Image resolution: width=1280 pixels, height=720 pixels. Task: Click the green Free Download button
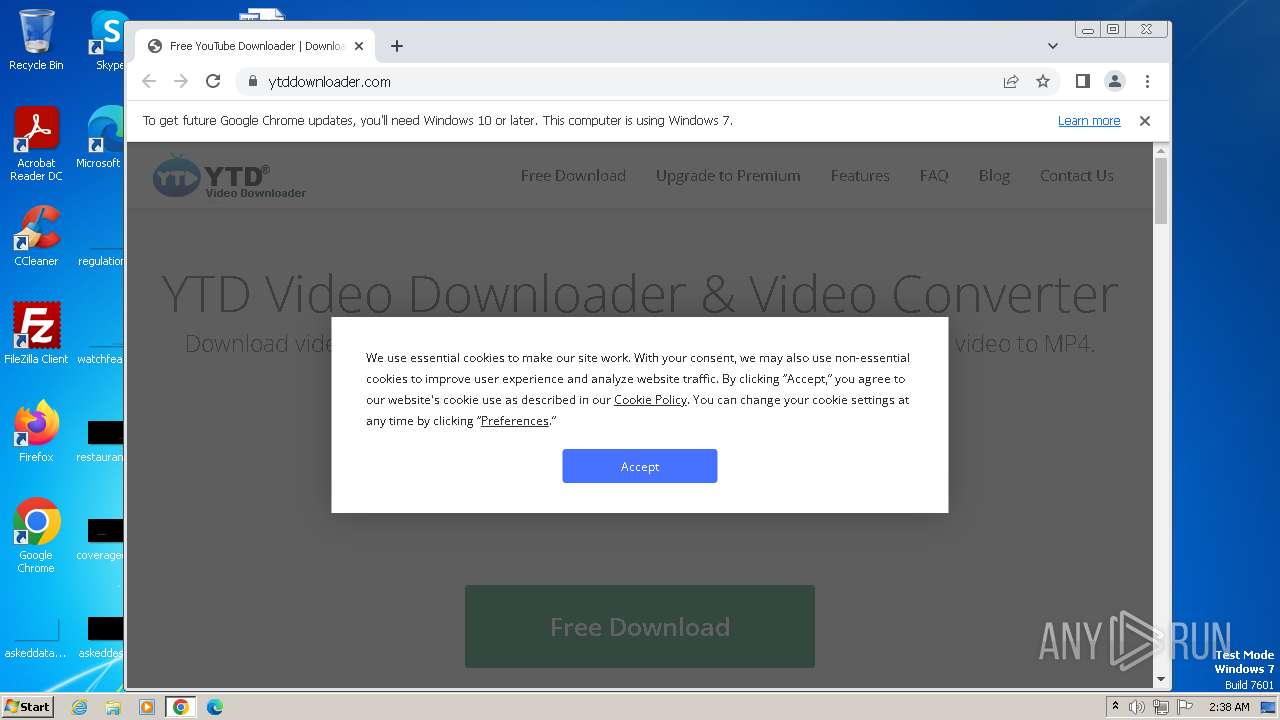[x=640, y=627]
